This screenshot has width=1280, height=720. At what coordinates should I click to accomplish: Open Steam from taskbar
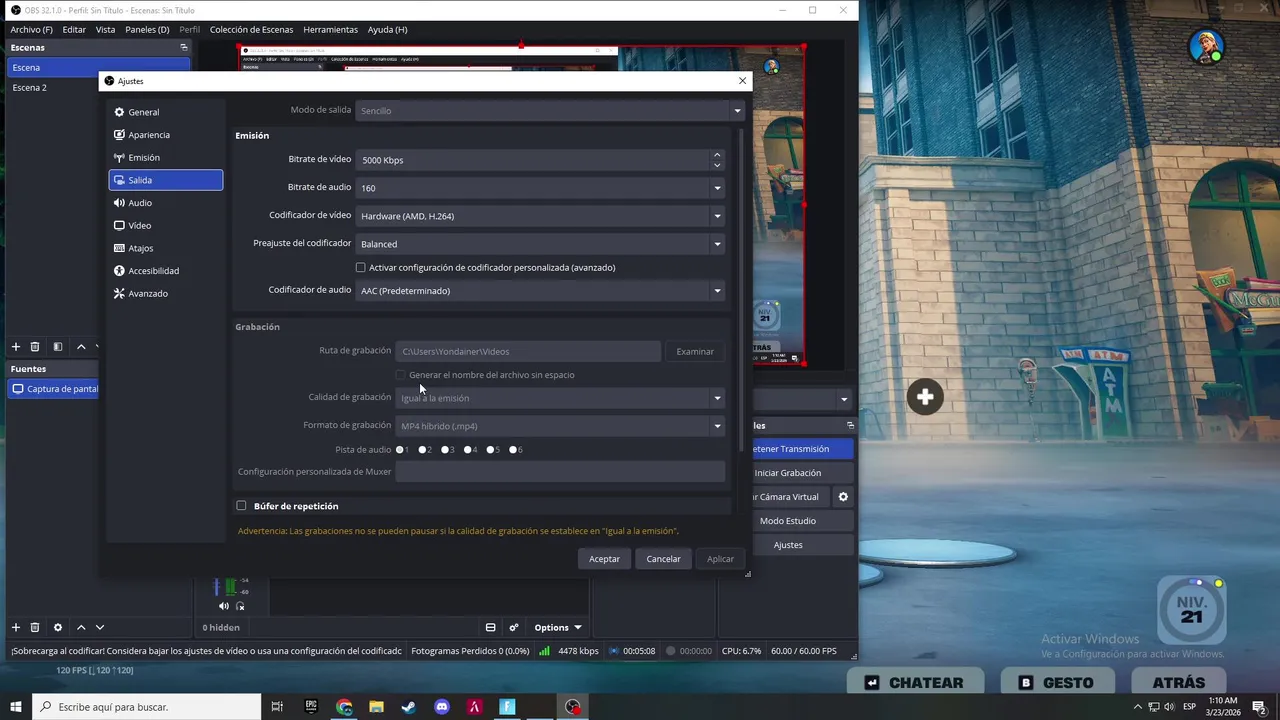point(409,707)
